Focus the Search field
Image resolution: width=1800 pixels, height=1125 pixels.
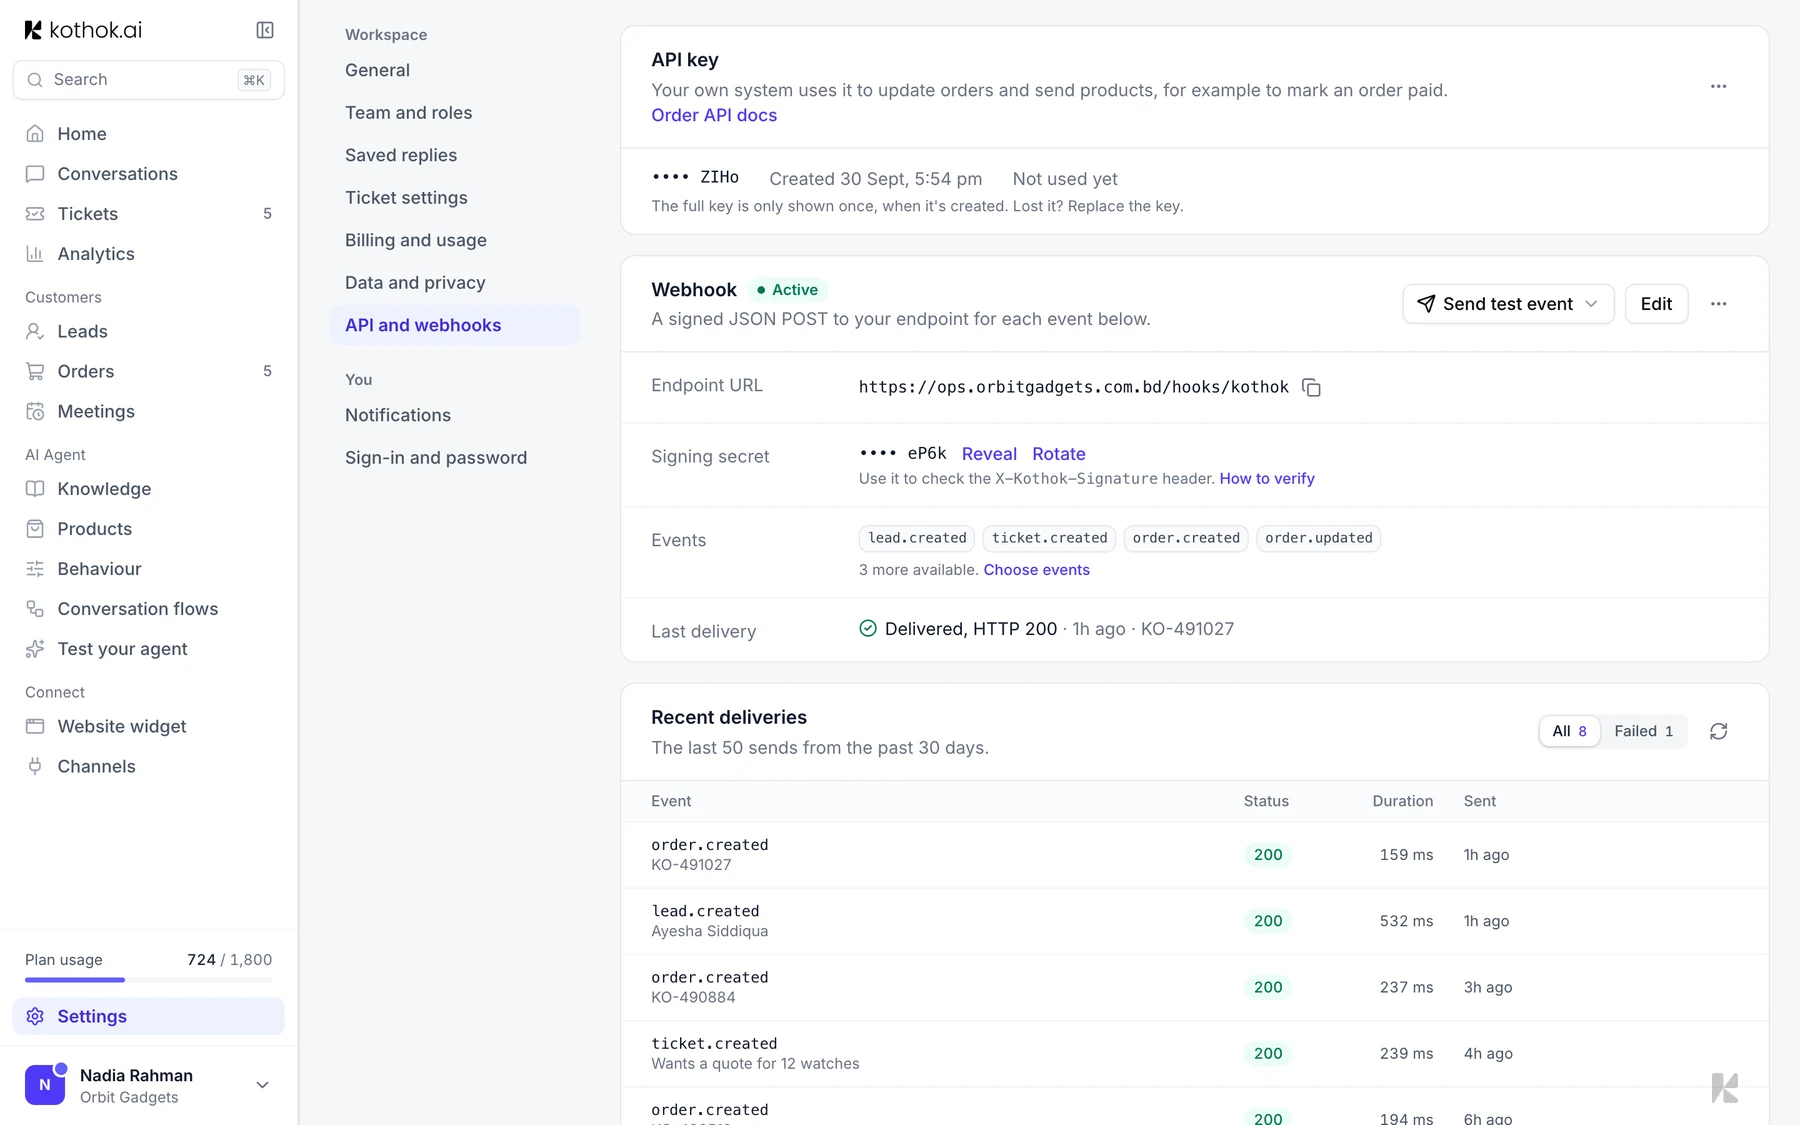coord(149,80)
